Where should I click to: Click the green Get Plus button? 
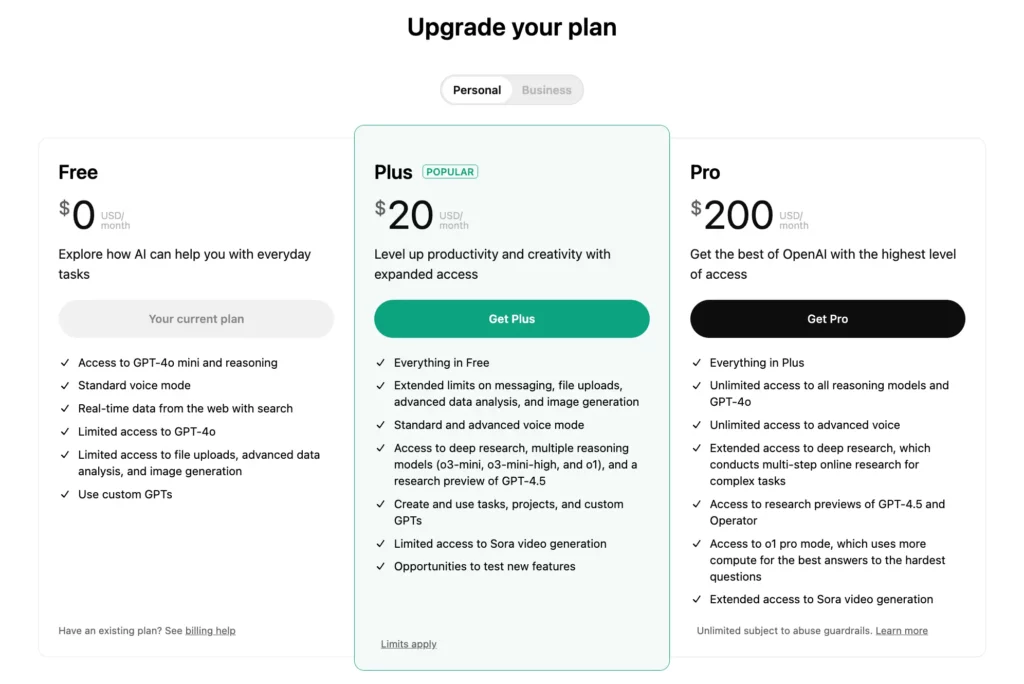pyautogui.click(x=511, y=319)
